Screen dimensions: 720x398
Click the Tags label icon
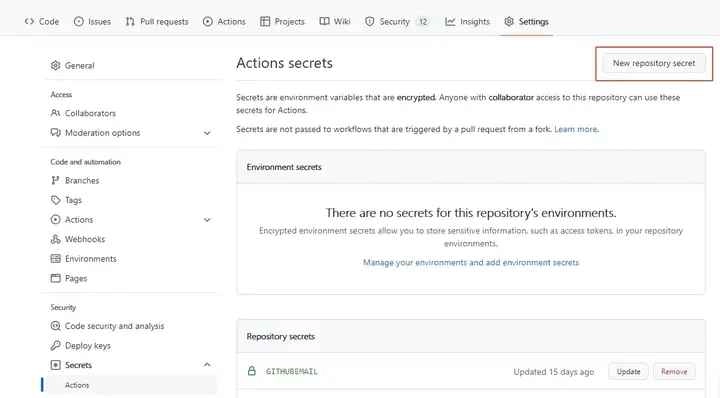(56, 200)
